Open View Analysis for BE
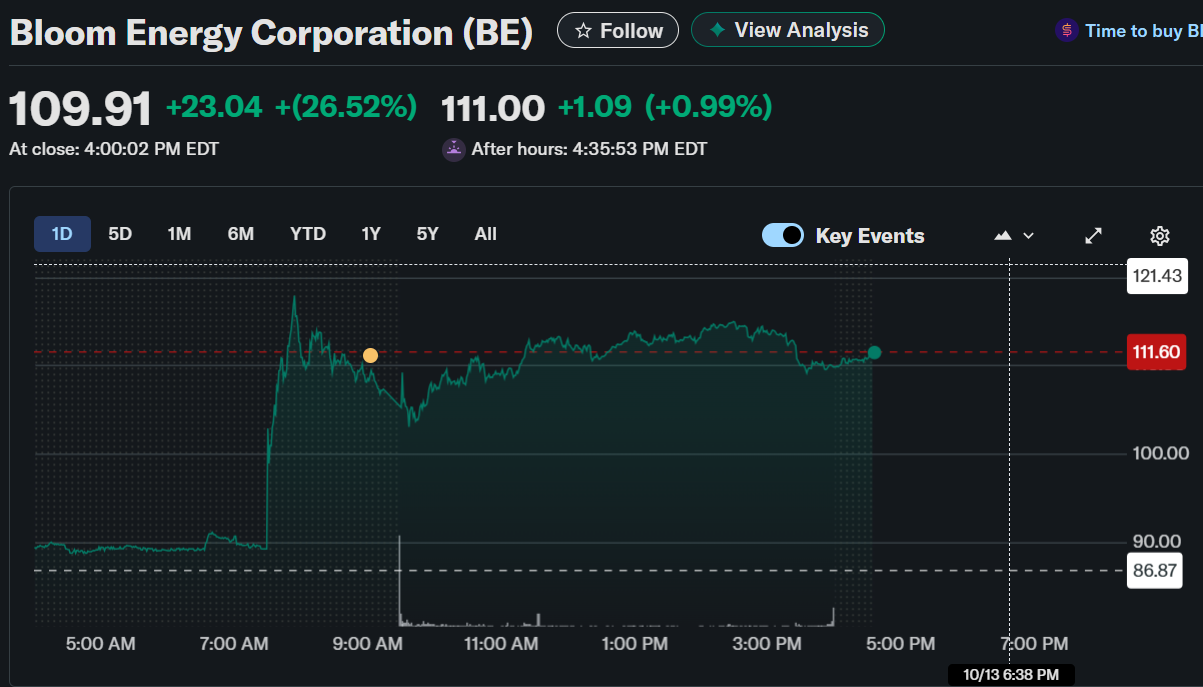This screenshot has height=687, width=1203. coord(787,30)
